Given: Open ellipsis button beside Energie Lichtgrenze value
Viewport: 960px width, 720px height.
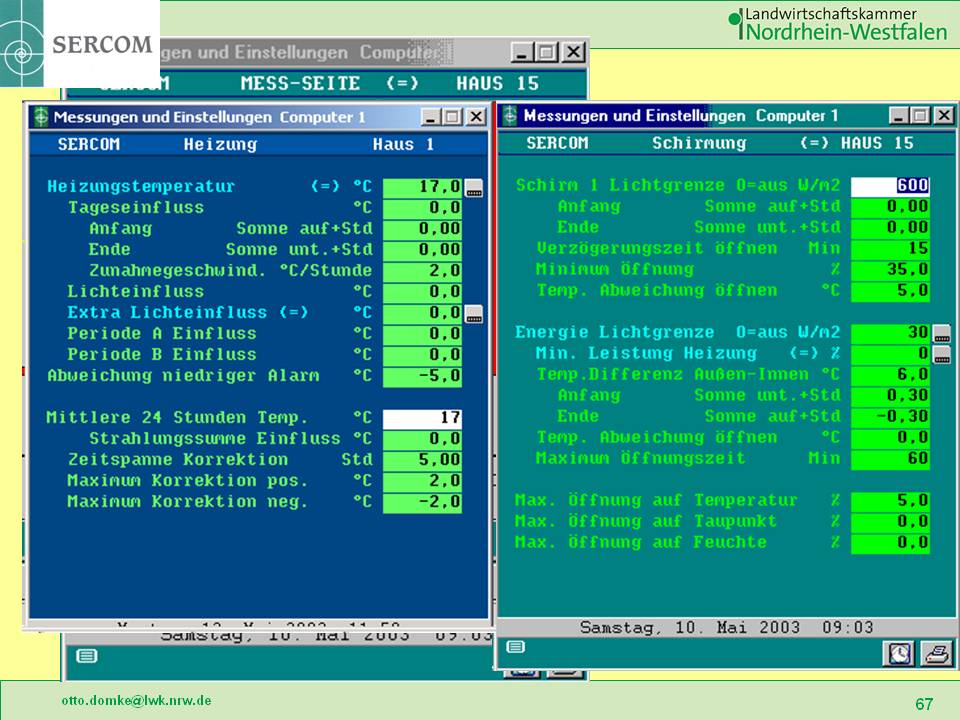Looking at the screenshot, I should (941, 333).
